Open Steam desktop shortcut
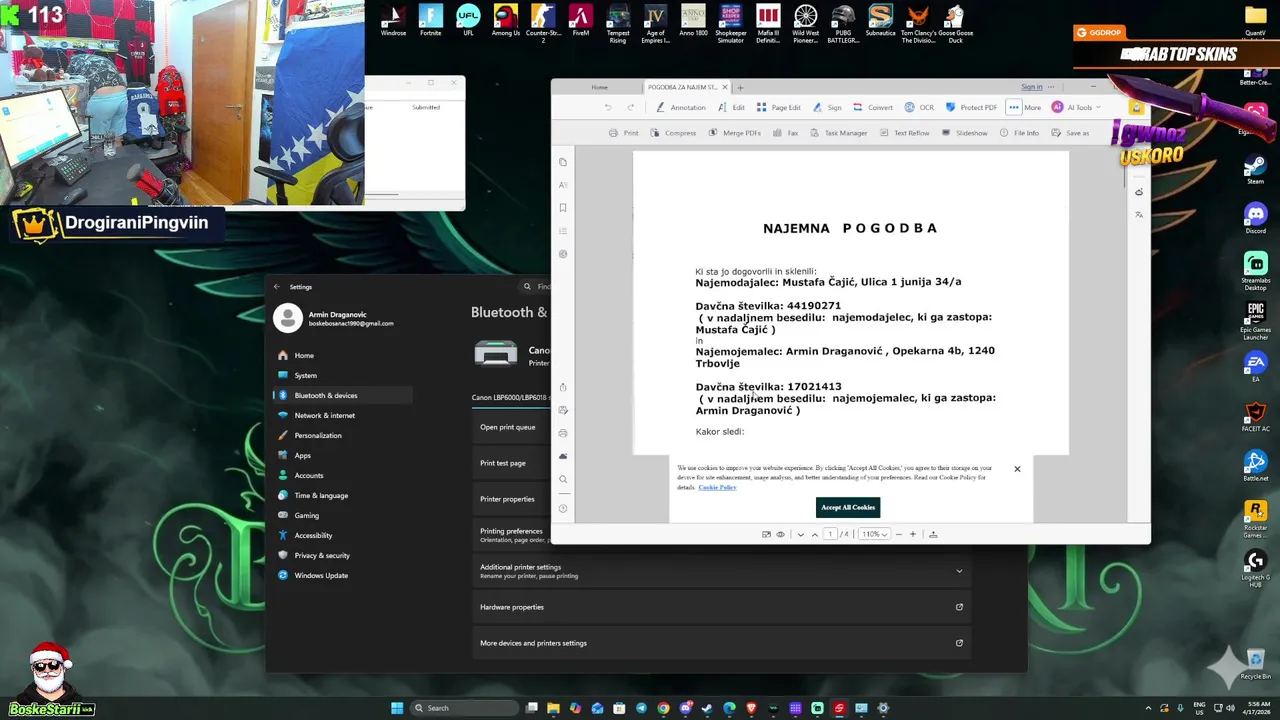The image size is (1280, 720). [x=1255, y=170]
